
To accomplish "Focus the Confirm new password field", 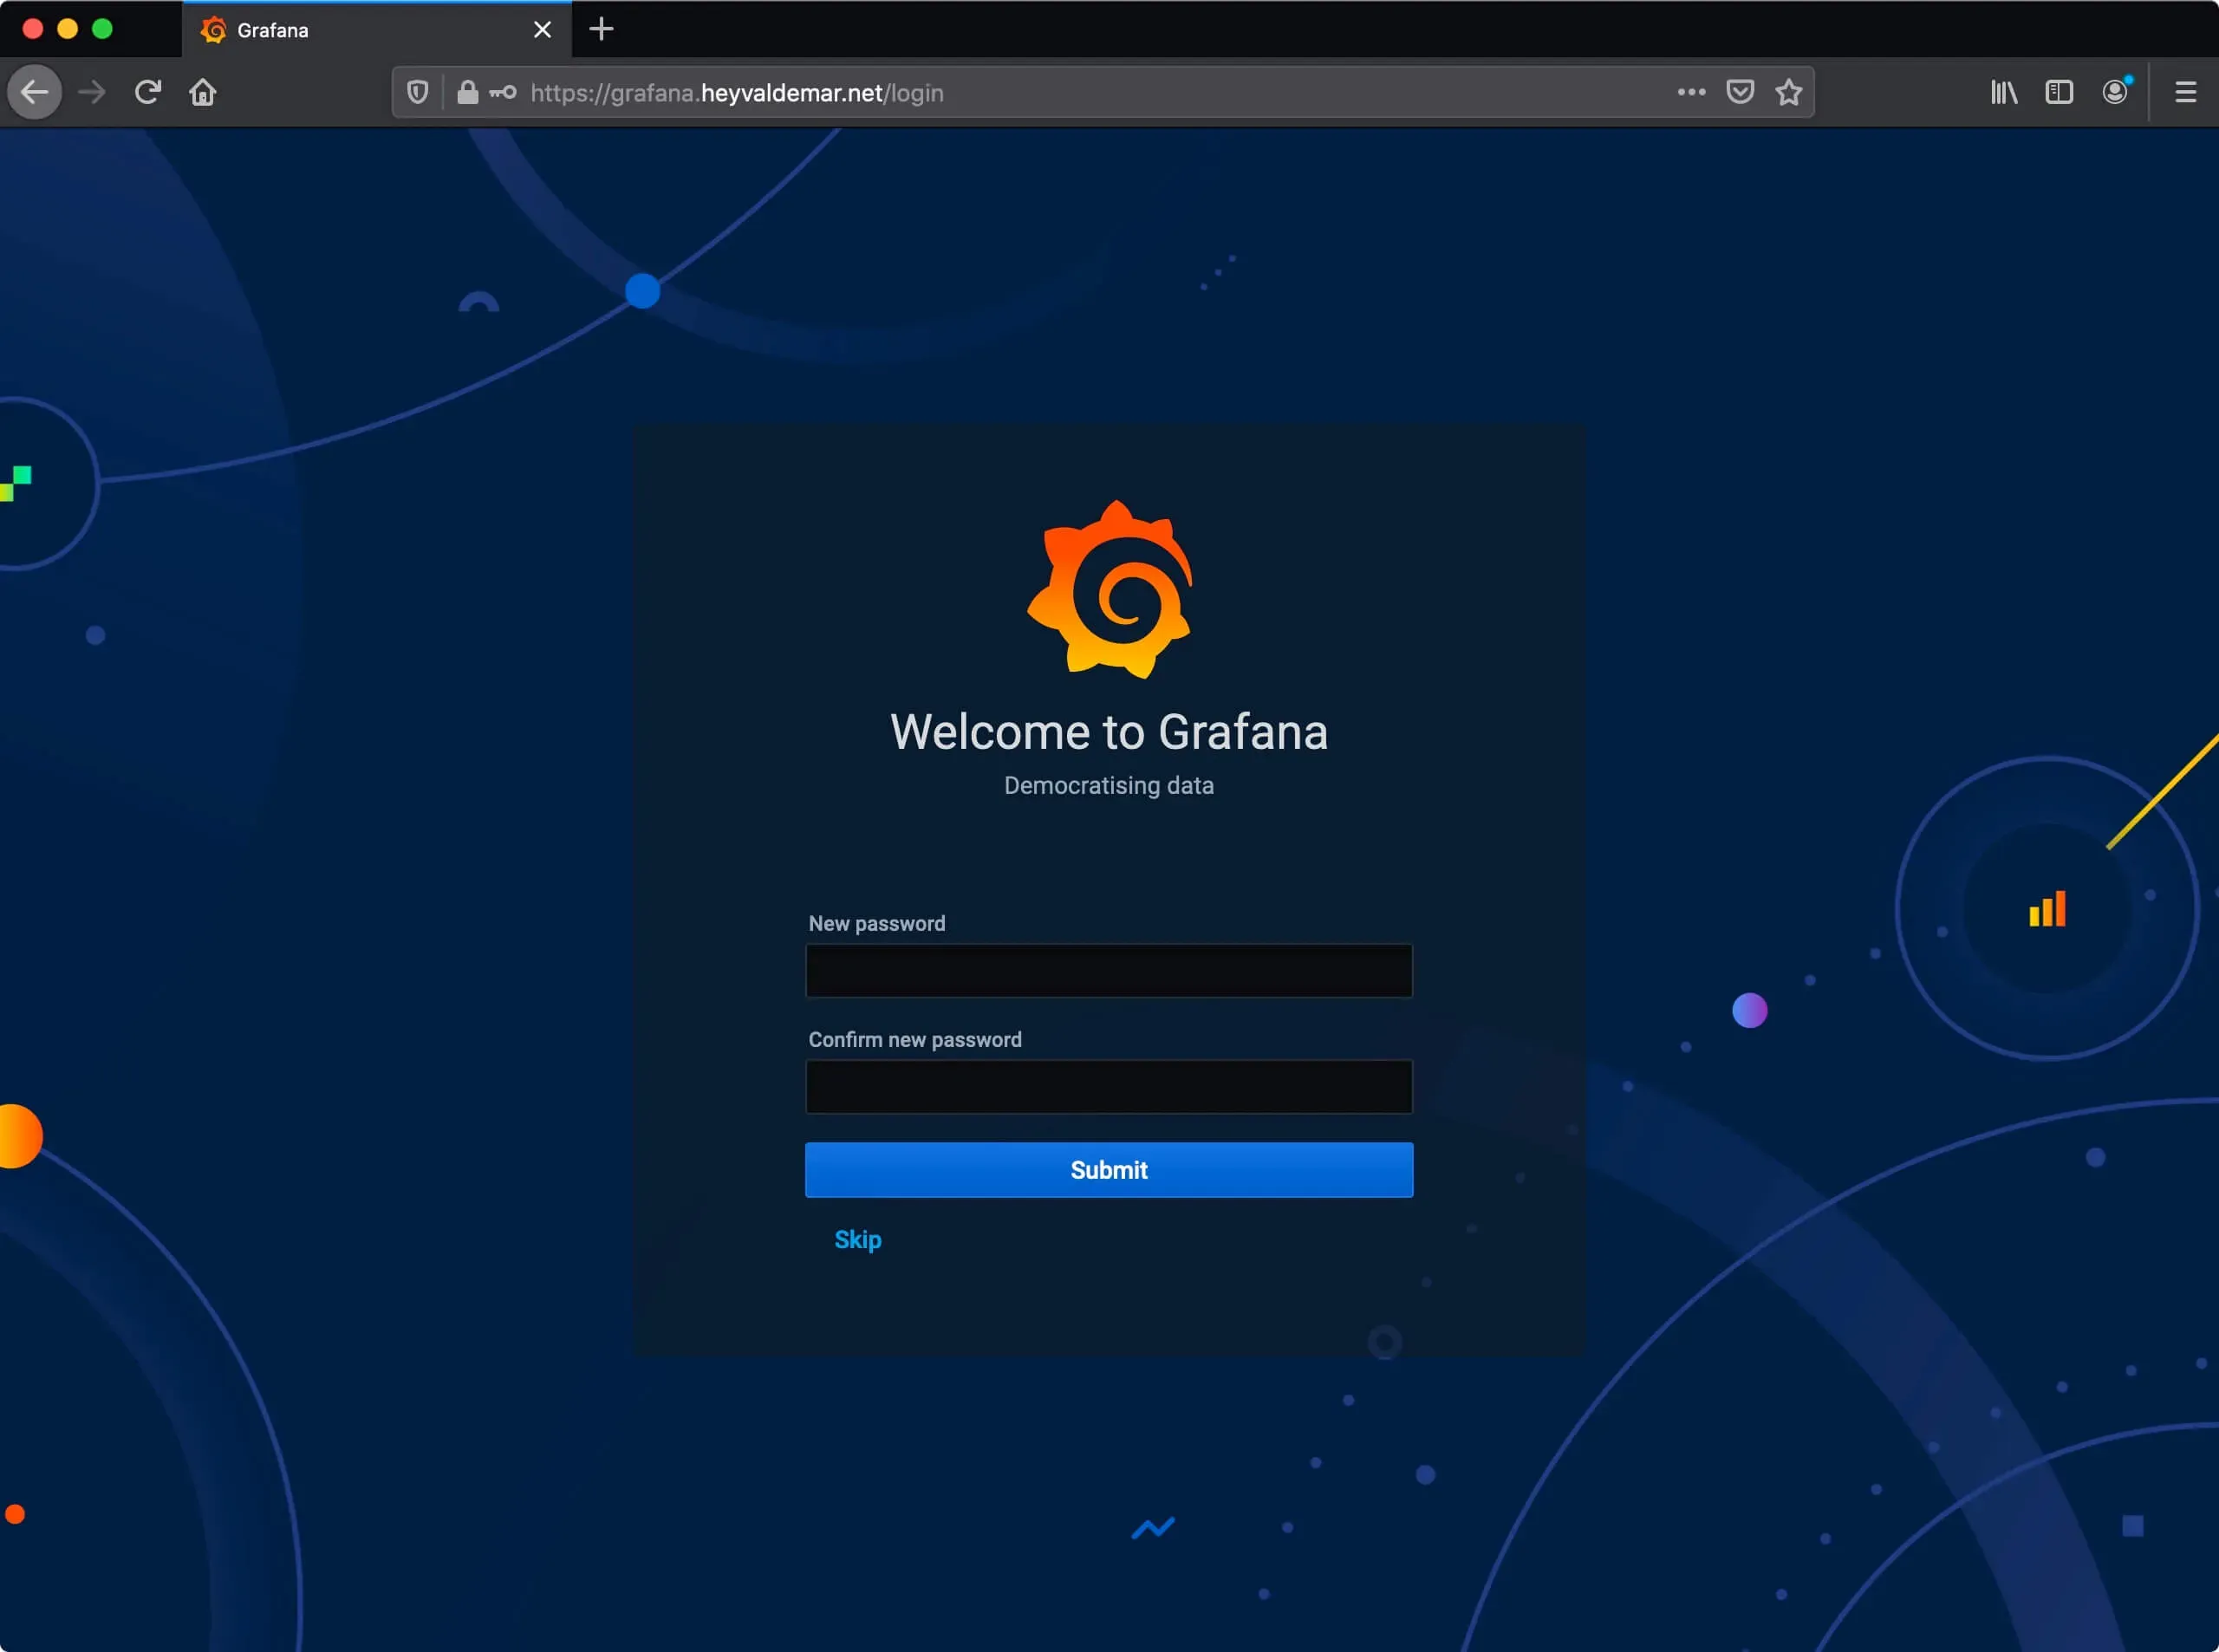I will 1109,1086.
